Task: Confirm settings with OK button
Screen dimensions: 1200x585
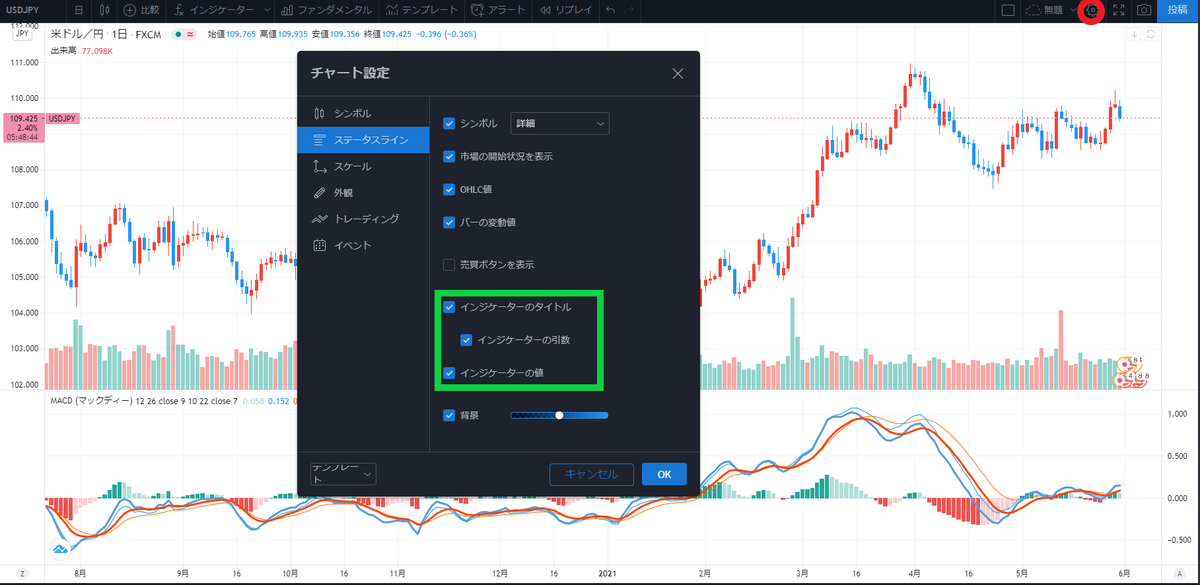Action: point(664,474)
